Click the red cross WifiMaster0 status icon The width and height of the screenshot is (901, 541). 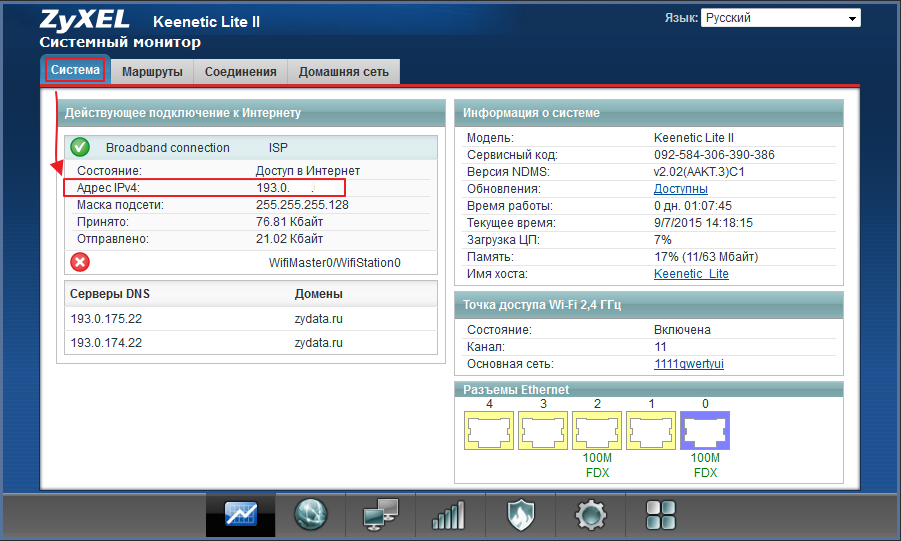point(80,262)
